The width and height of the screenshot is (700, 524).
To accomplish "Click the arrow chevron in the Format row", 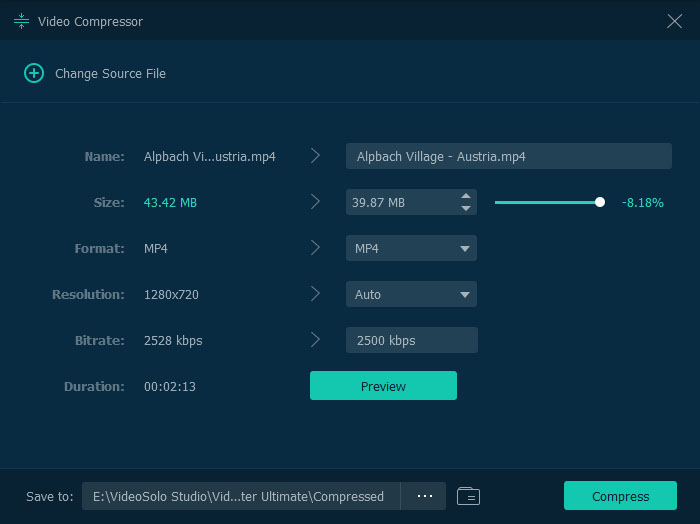I will (315, 248).
